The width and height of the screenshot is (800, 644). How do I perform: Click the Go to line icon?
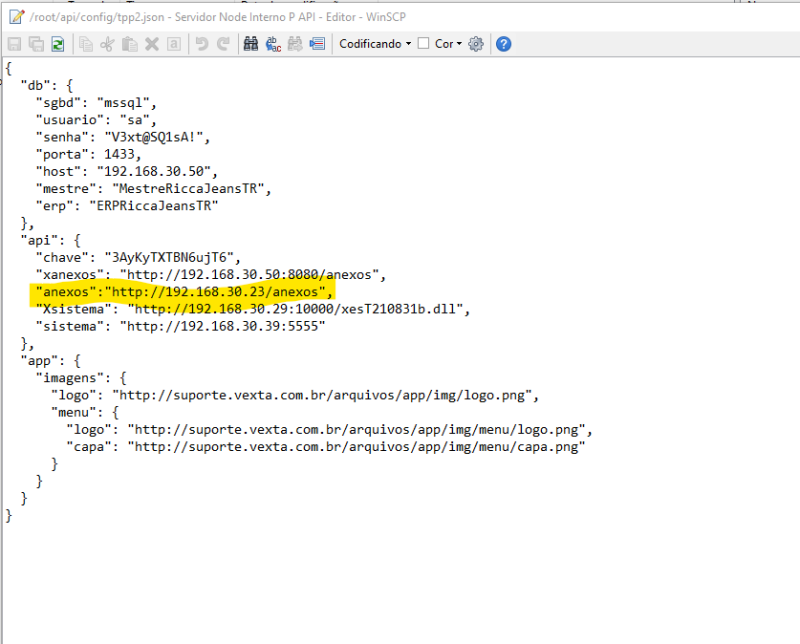pos(317,44)
